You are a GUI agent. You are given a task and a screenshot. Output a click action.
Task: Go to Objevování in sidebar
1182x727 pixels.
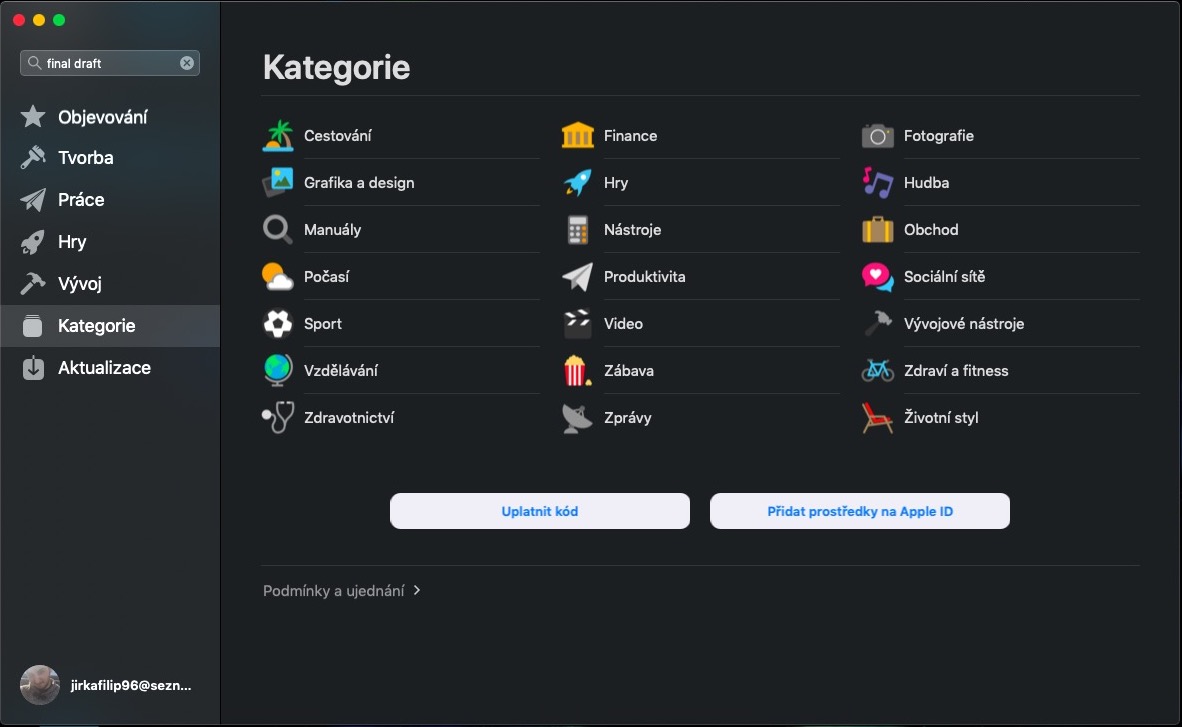click(x=102, y=117)
